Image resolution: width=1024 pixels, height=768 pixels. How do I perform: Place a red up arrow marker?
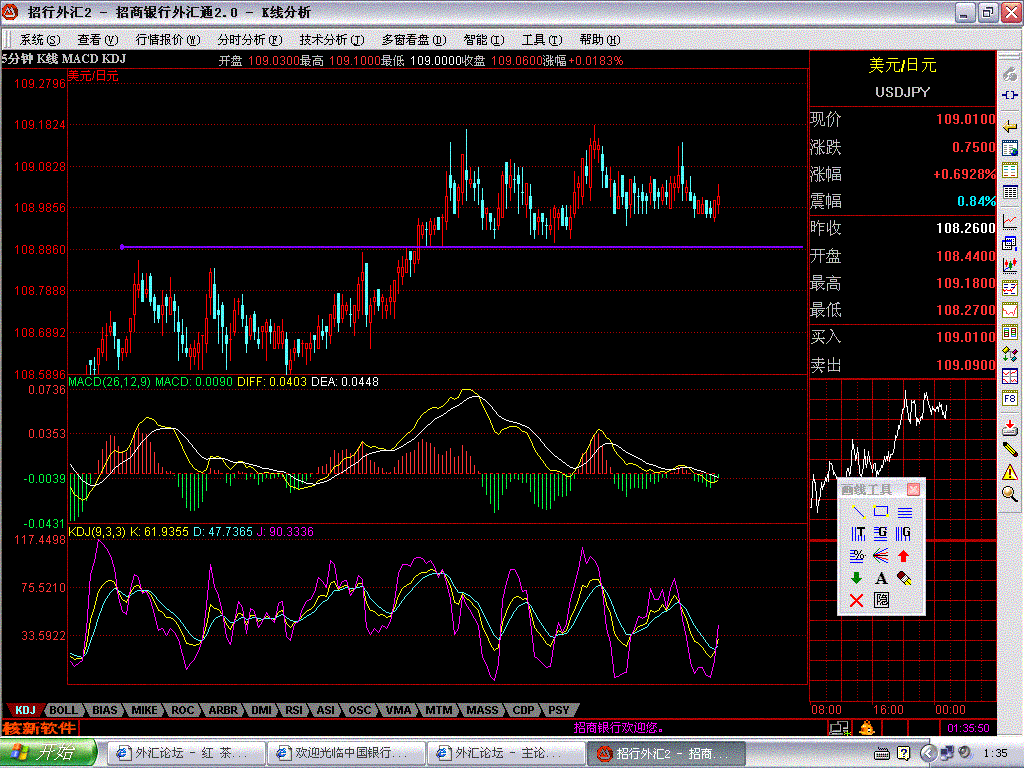pos(904,556)
